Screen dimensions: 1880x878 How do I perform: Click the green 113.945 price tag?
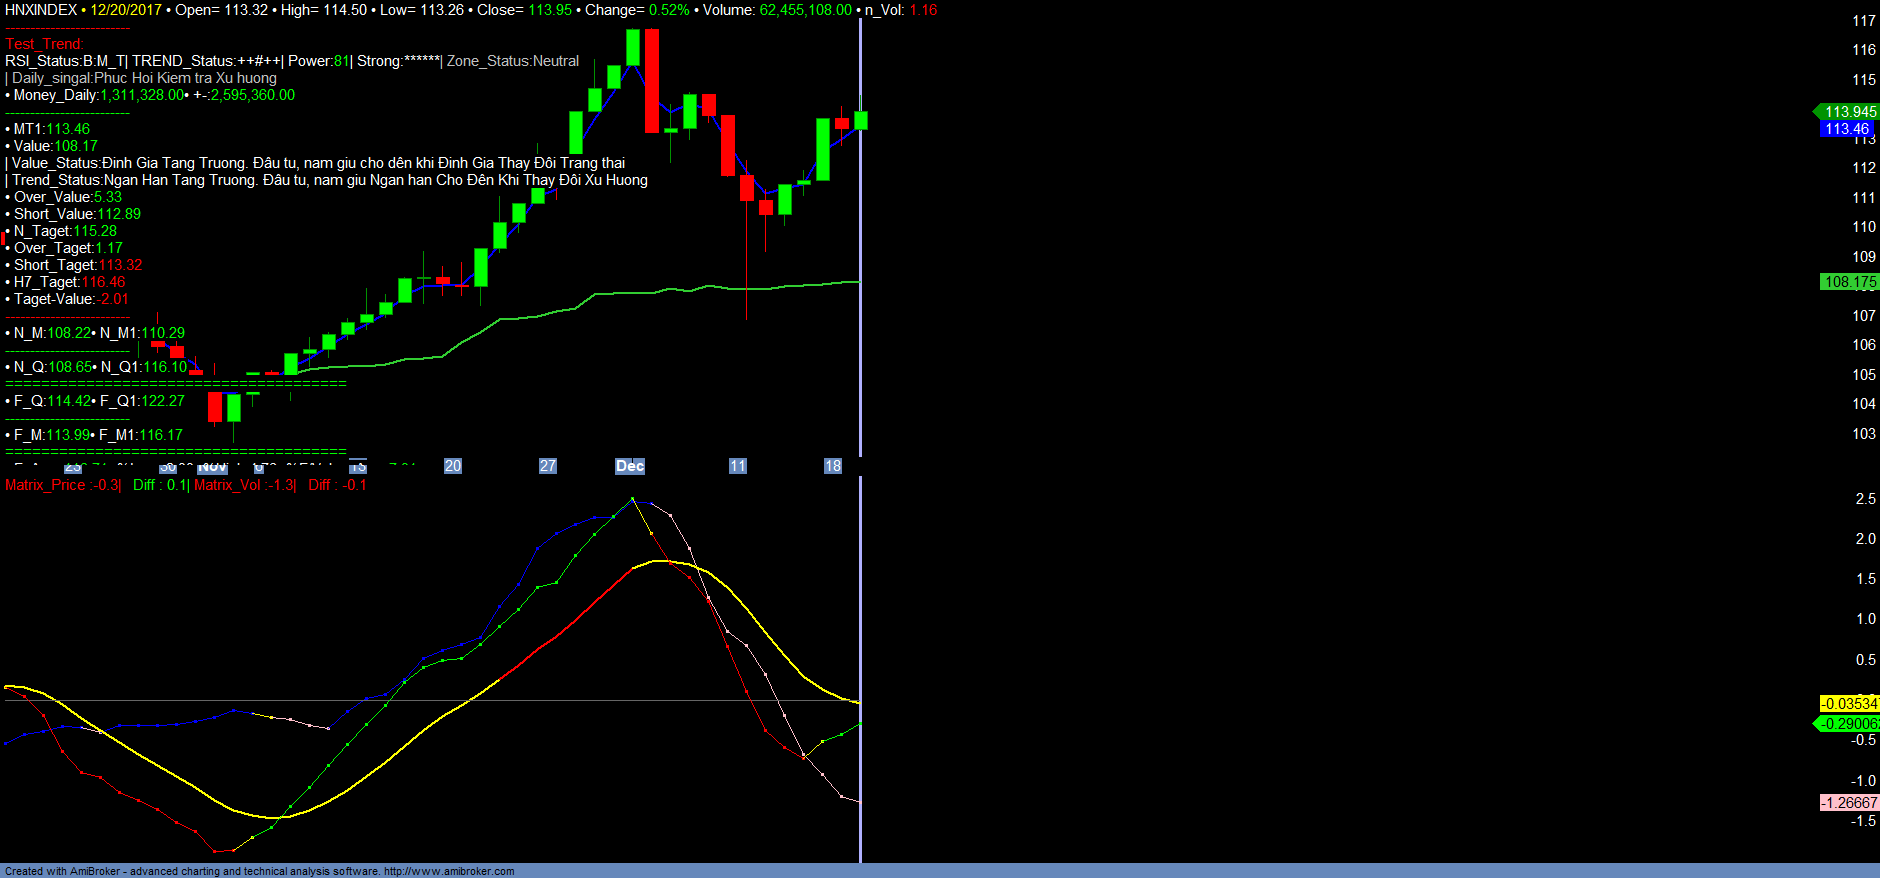coord(1849,112)
